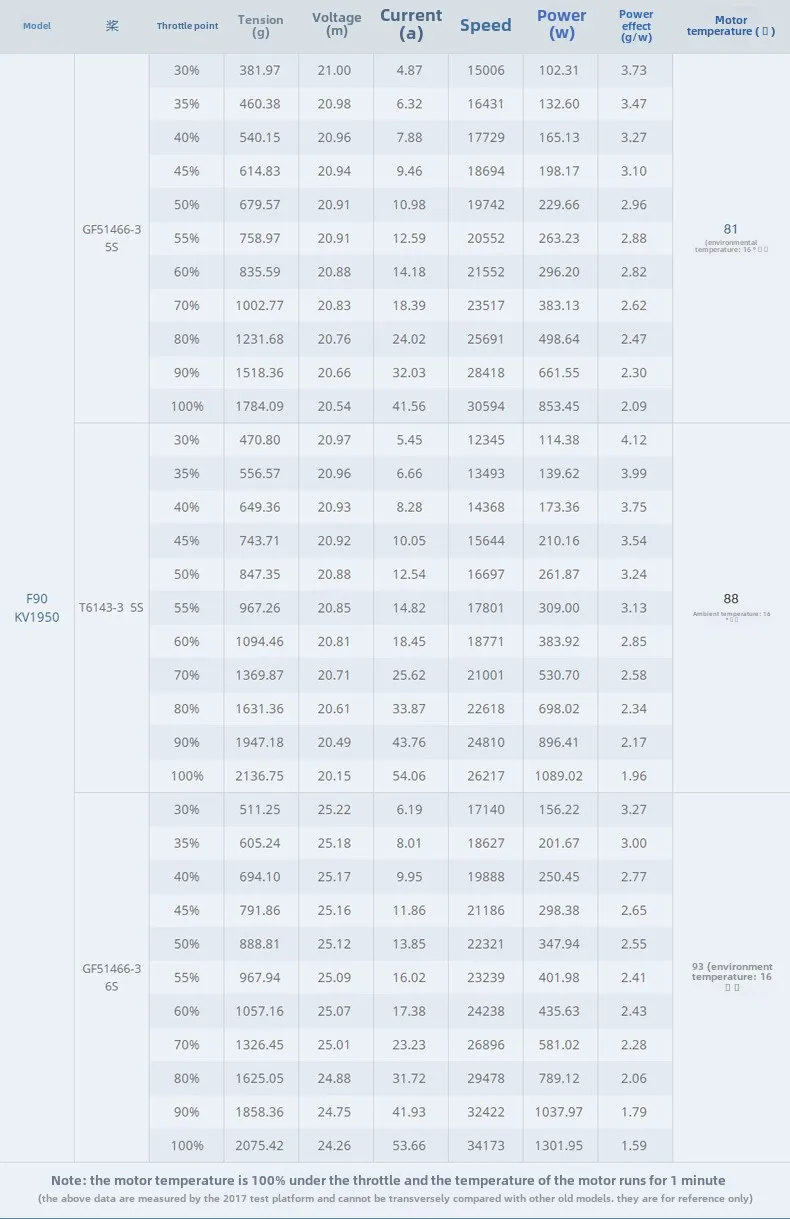Select the 2136.75 tension value
Image resolution: width=790 pixels, height=1219 pixels.
[x=260, y=776]
